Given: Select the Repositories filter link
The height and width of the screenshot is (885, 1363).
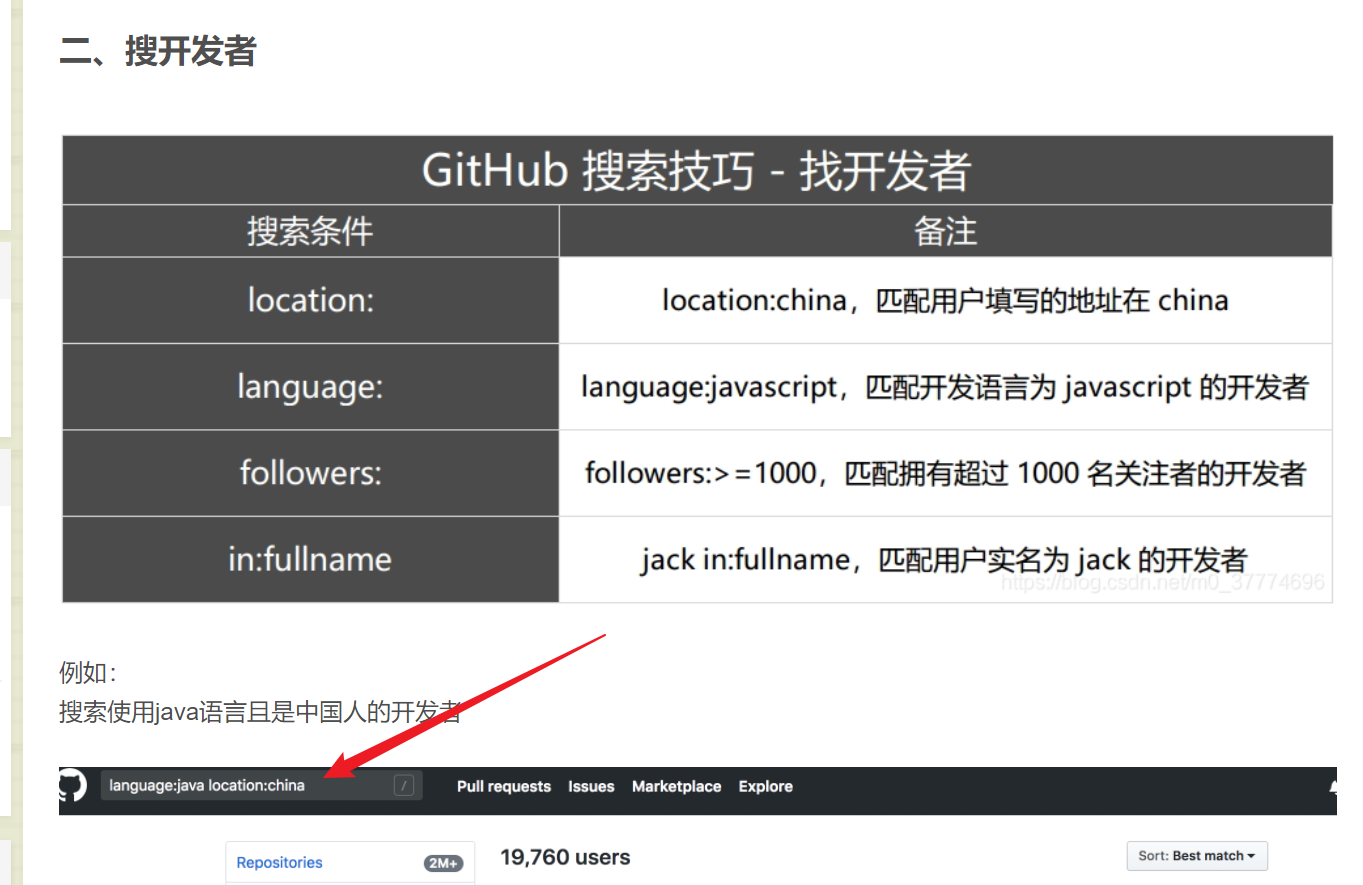Looking at the screenshot, I should coord(280,862).
